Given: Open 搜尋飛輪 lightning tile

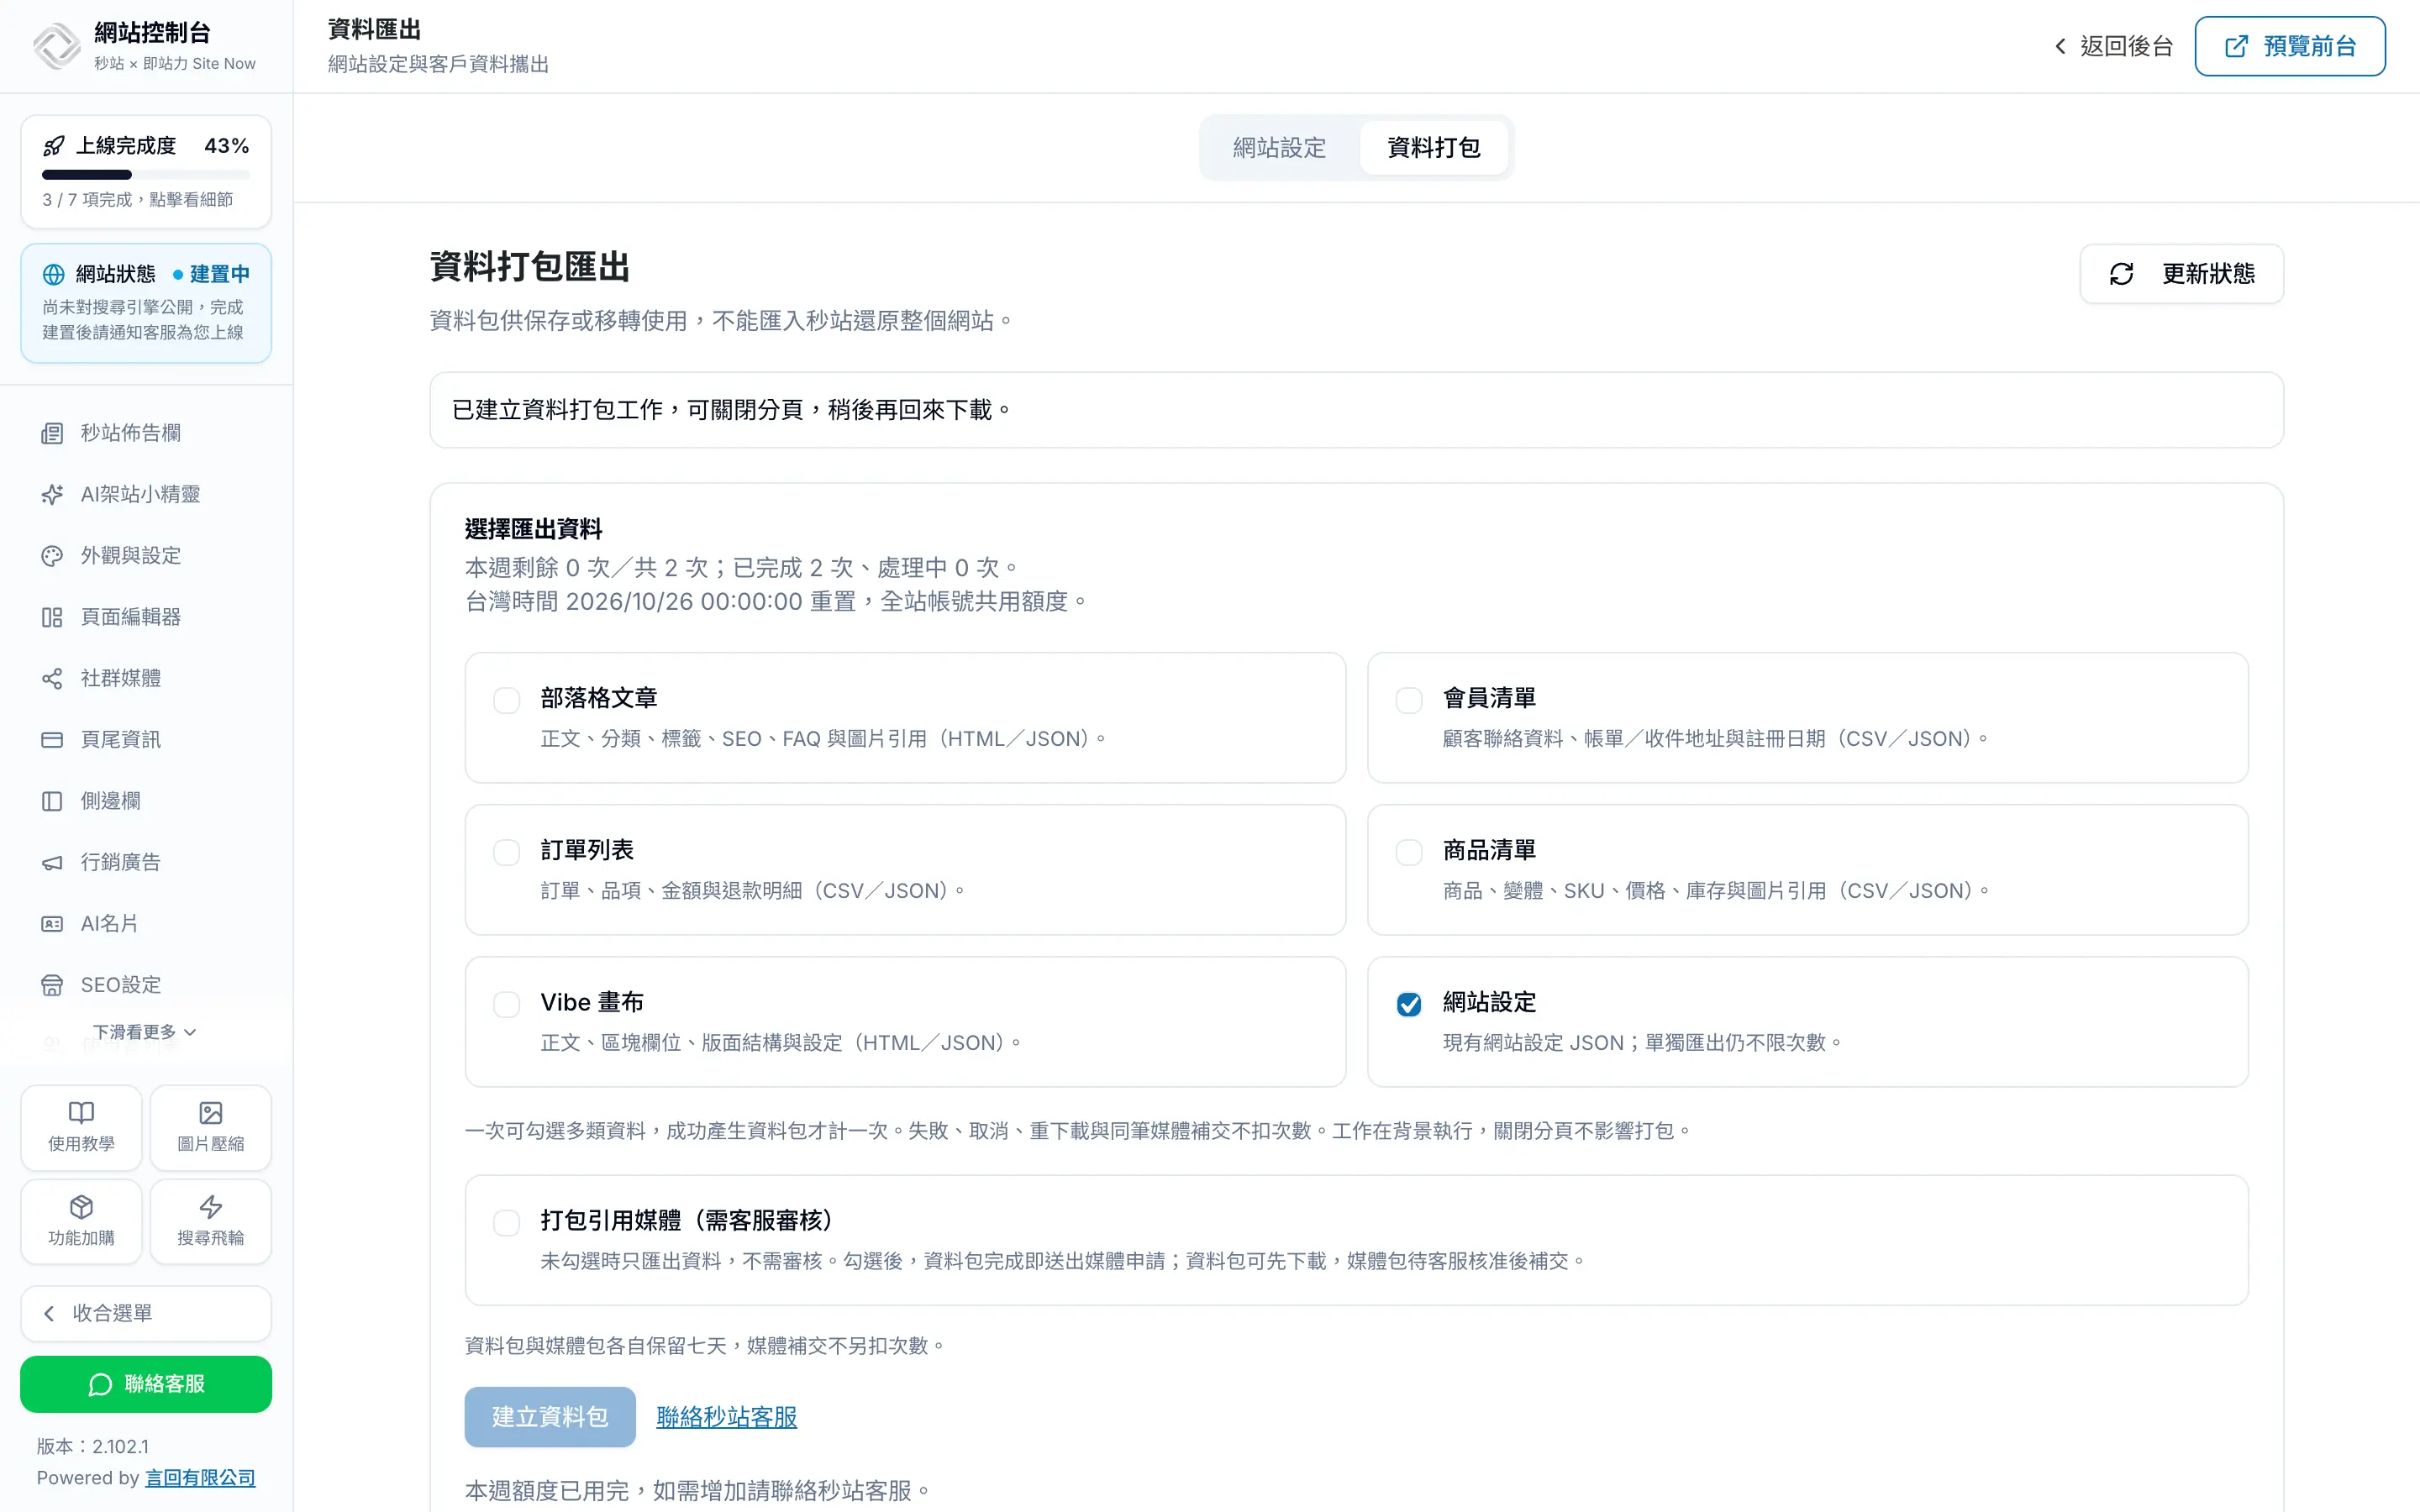Looking at the screenshot, I should point(211,1222).
